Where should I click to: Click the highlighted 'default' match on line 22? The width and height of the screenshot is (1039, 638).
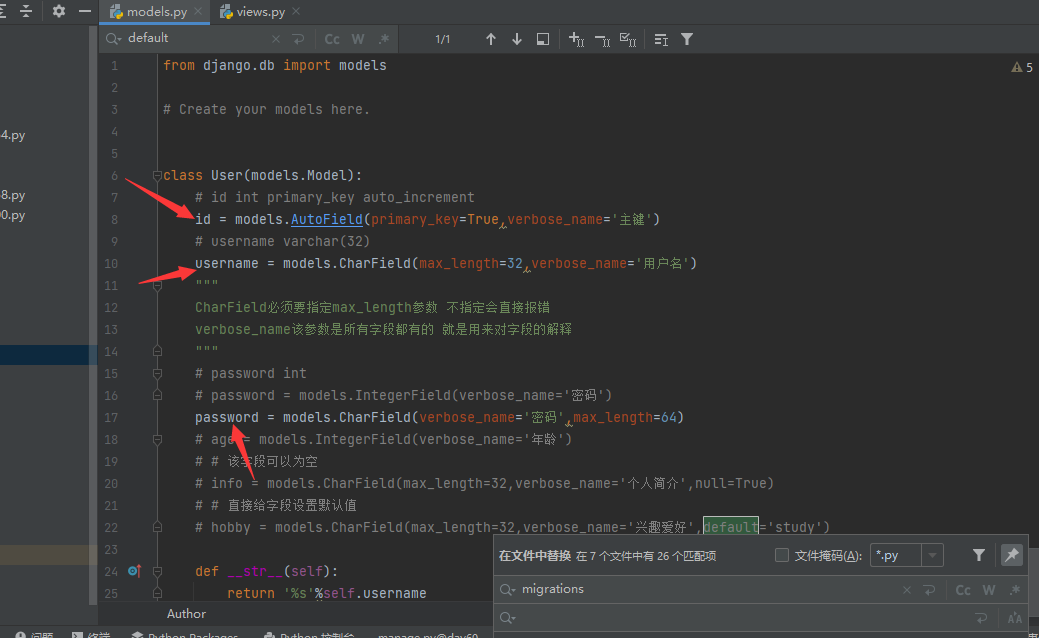[x=730, y=527]
